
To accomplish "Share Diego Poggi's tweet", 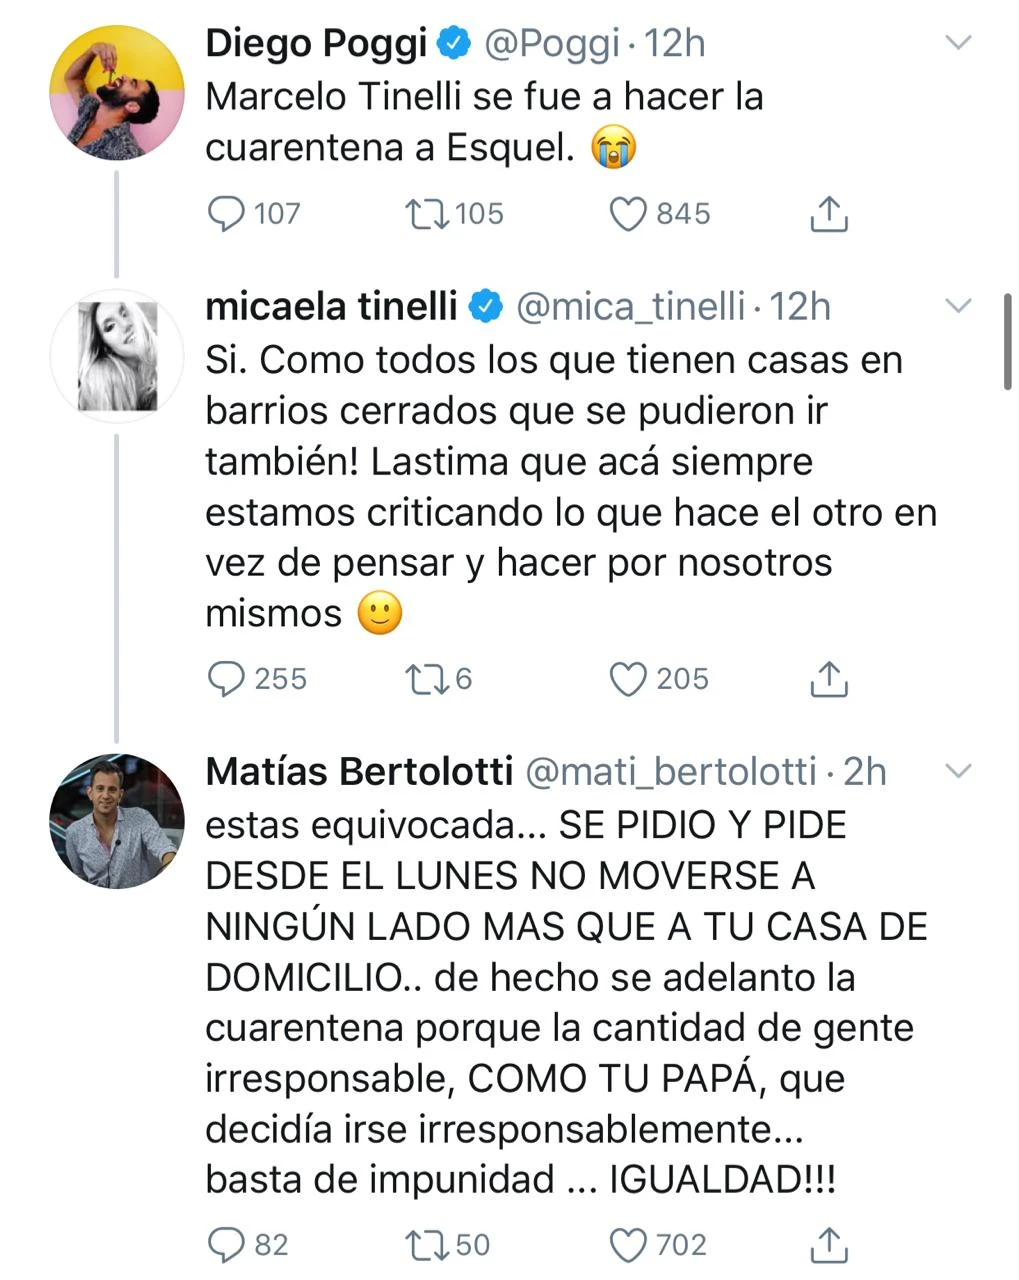I will point(828,214).
